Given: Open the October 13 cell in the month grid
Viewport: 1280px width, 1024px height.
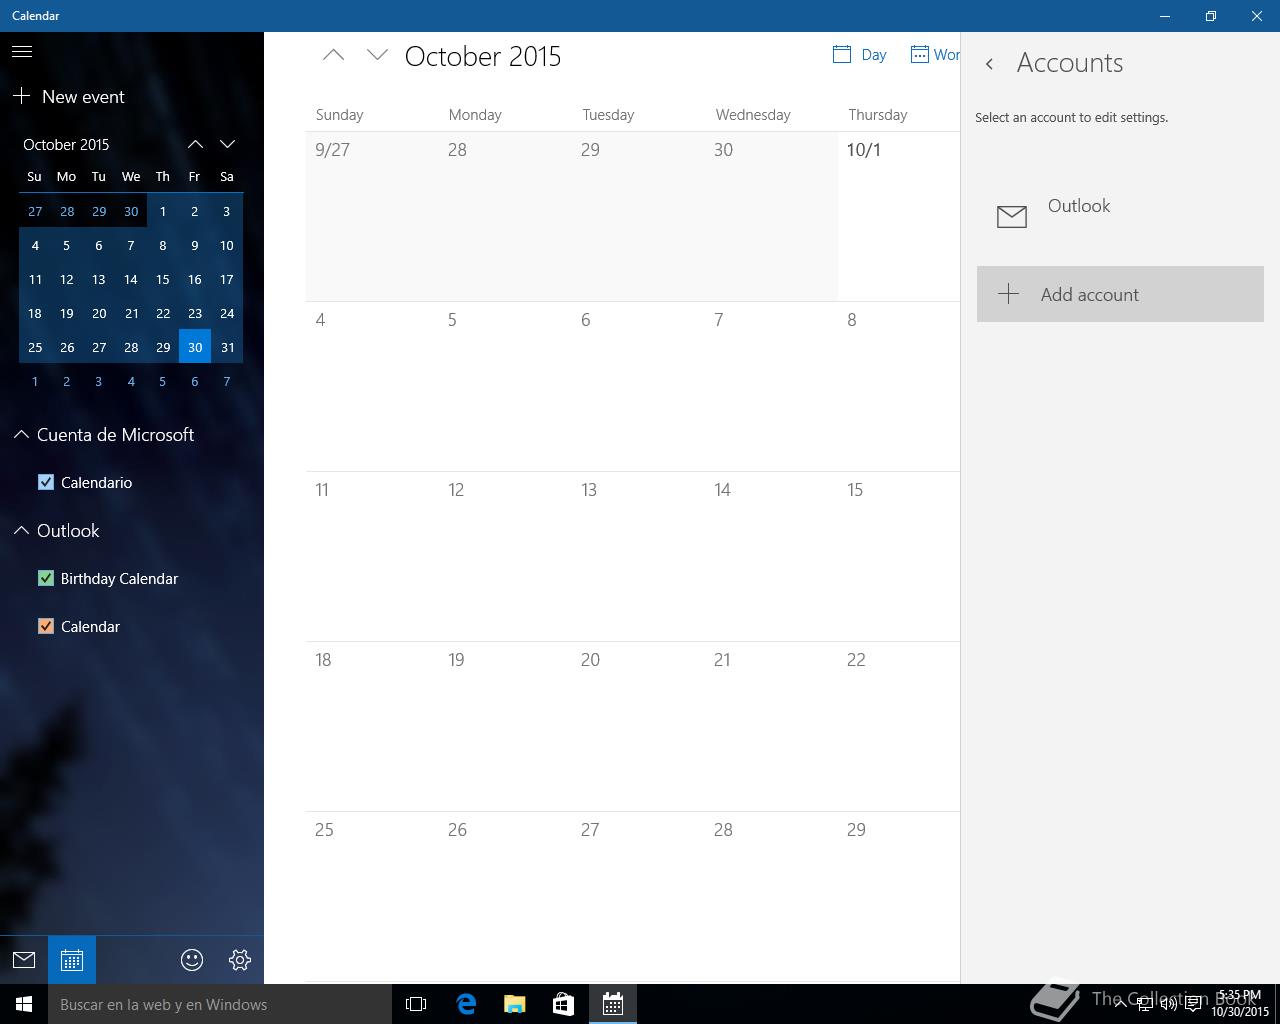Looking at the screenshot, I should click(638, 556).
